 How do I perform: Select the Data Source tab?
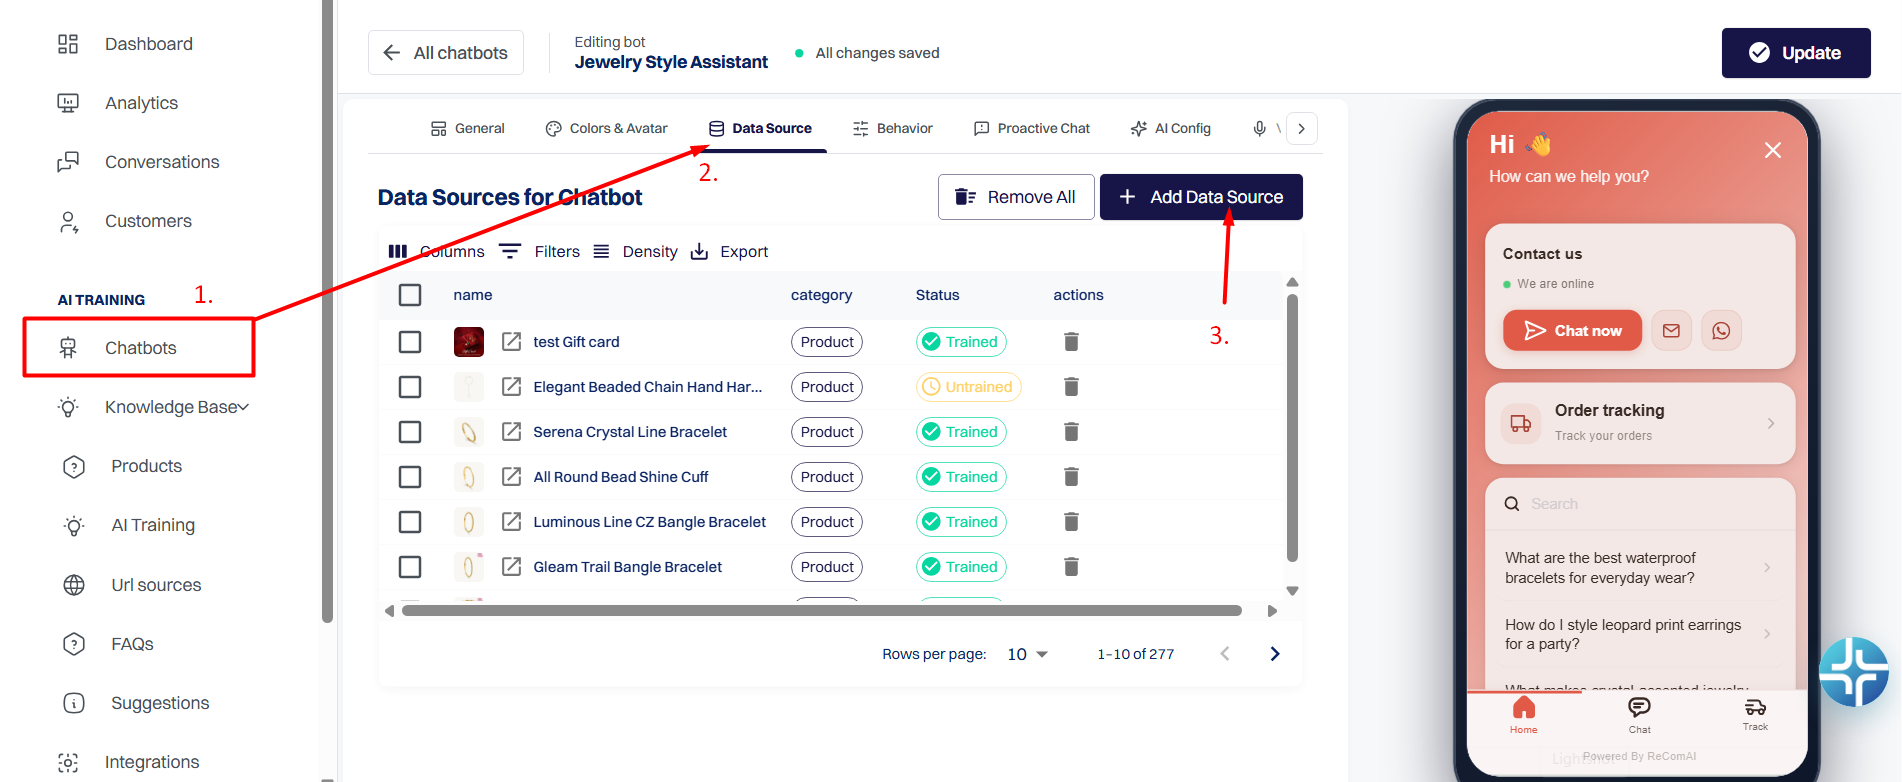point(760,128)
